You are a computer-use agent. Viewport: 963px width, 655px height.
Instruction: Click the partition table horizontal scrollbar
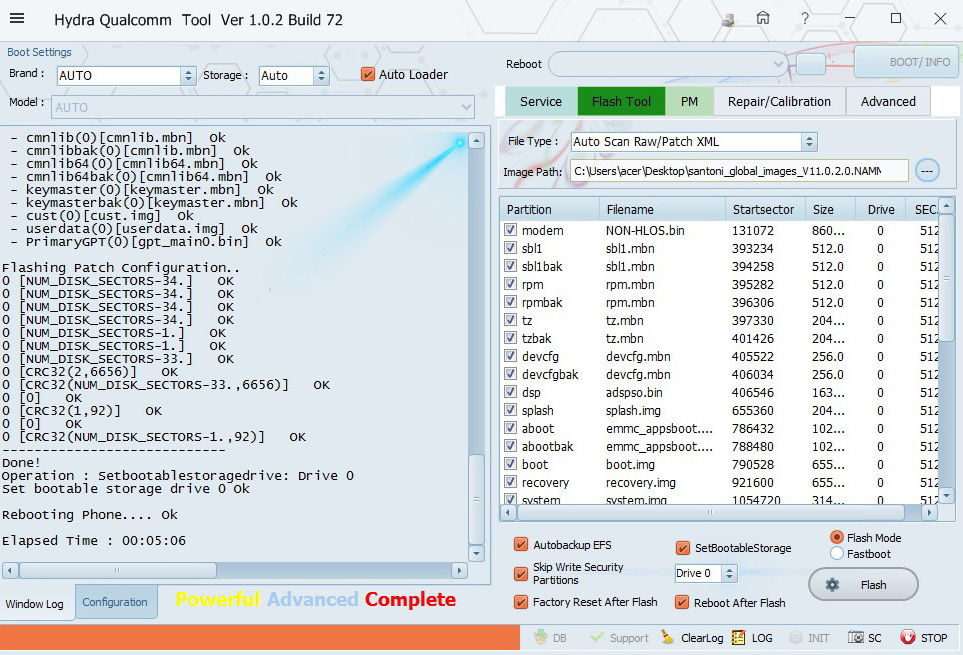pos(709,512)
